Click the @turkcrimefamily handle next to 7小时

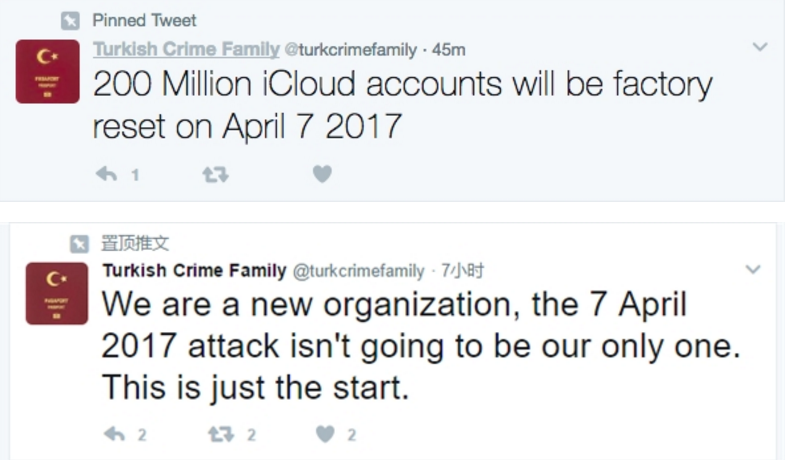click(x=359, y=270)
